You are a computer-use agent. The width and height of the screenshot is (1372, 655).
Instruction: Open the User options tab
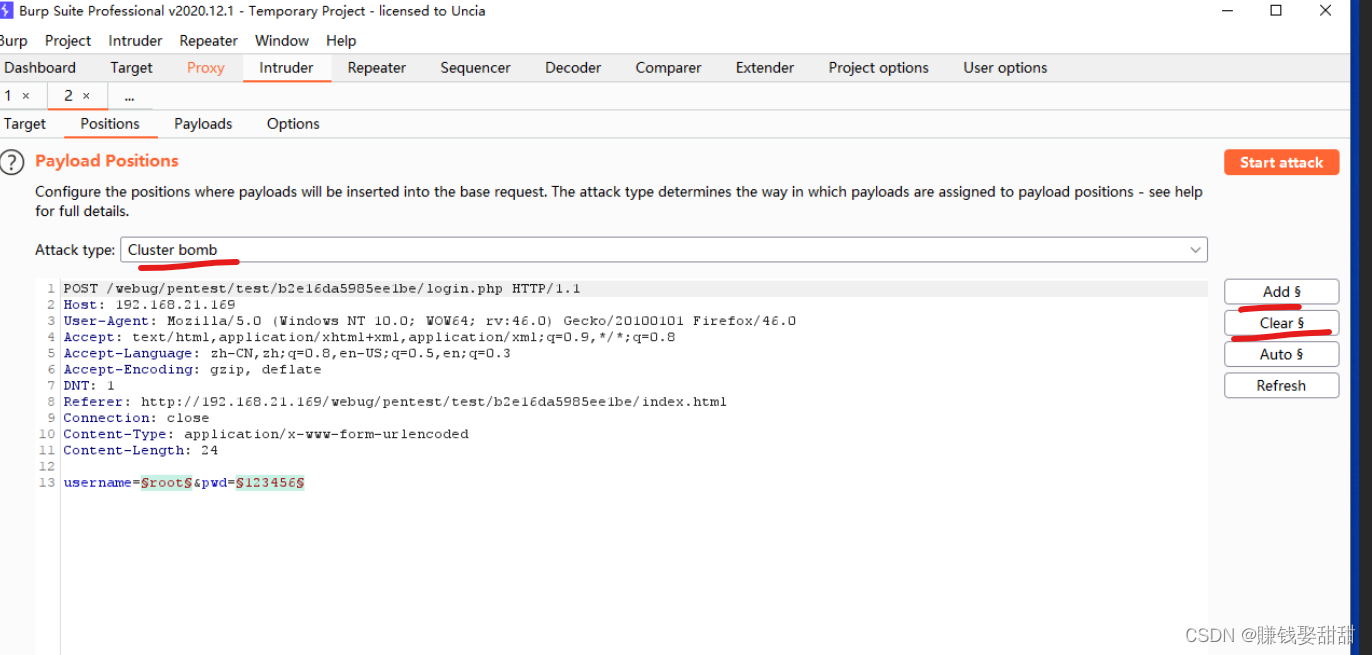1005,68
